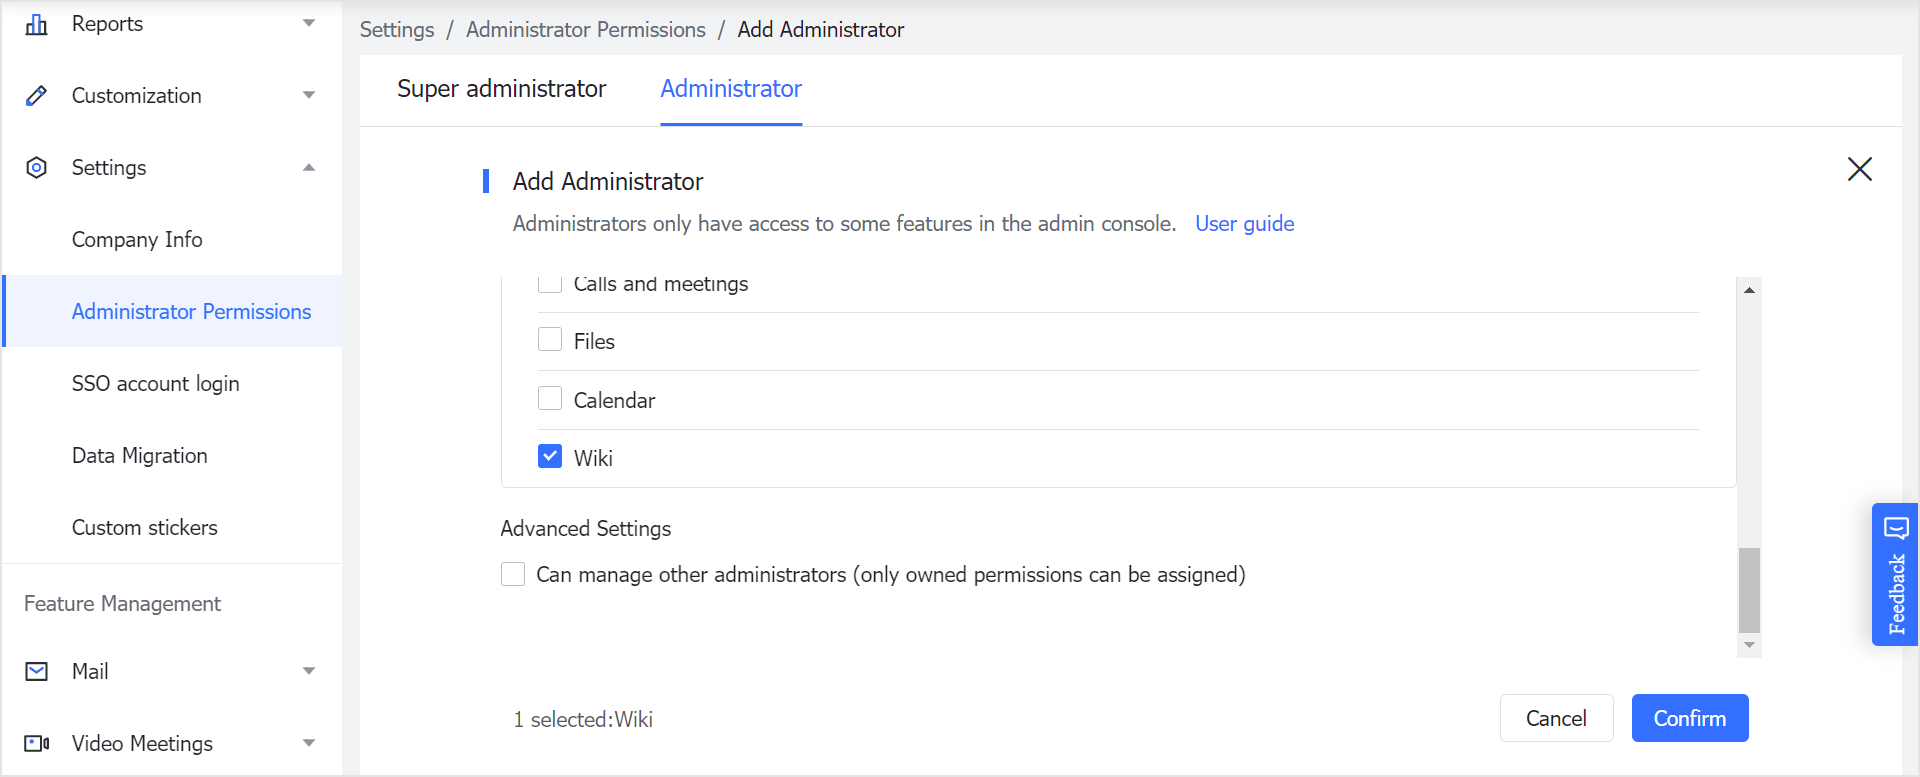Viewport: 1920px width, 777px height.
Task: Check the Files permission checkbox
Action: click(x=550, y=340)
